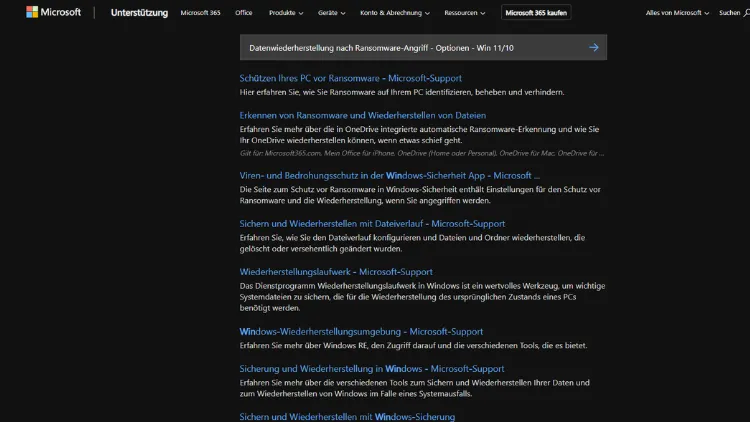Open Windows-Wiederherstellungsumgebung link
Viewport: 750px width, 422px height.
(361, 332)
